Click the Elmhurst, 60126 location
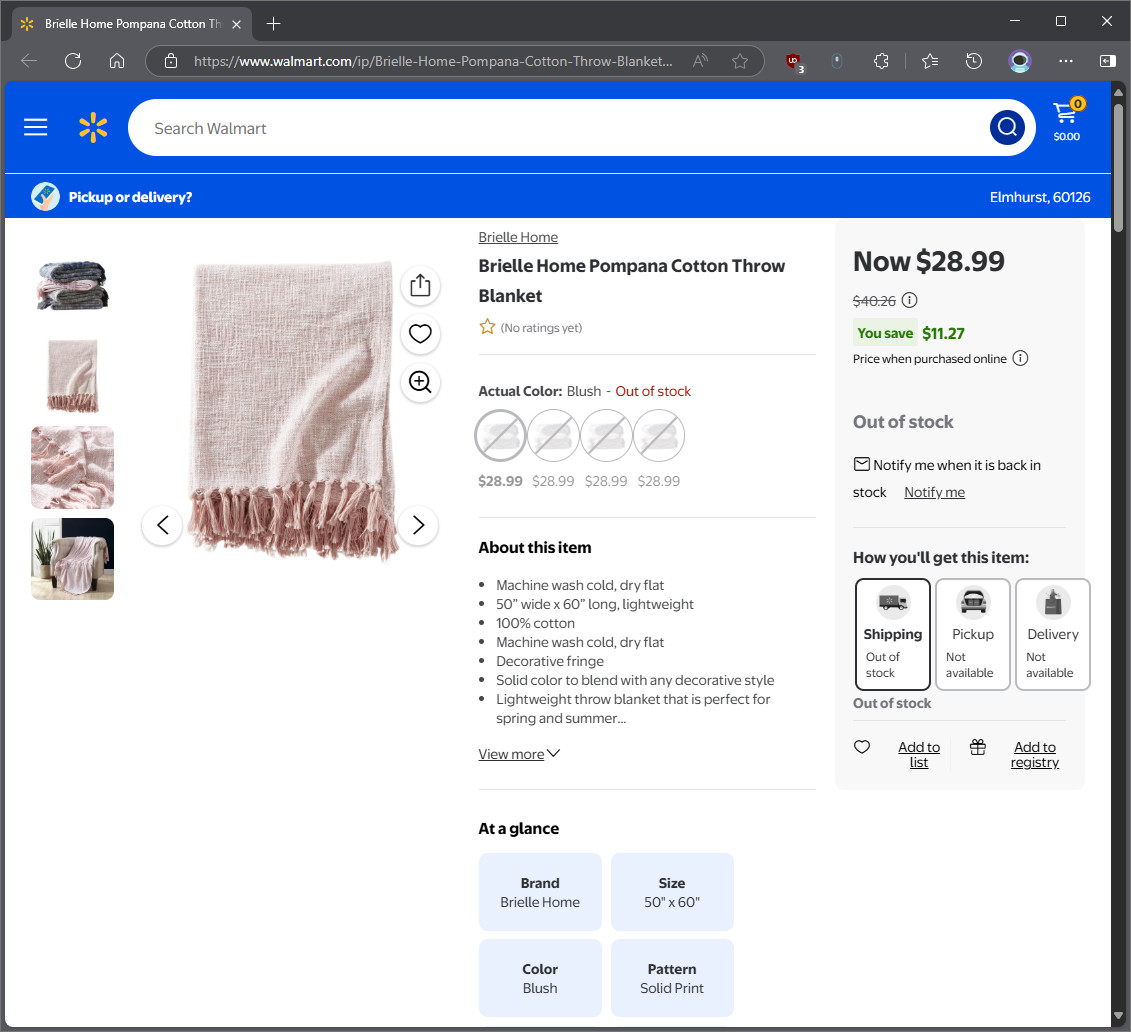1131x1032 pixels. (x=1039, y=197)
